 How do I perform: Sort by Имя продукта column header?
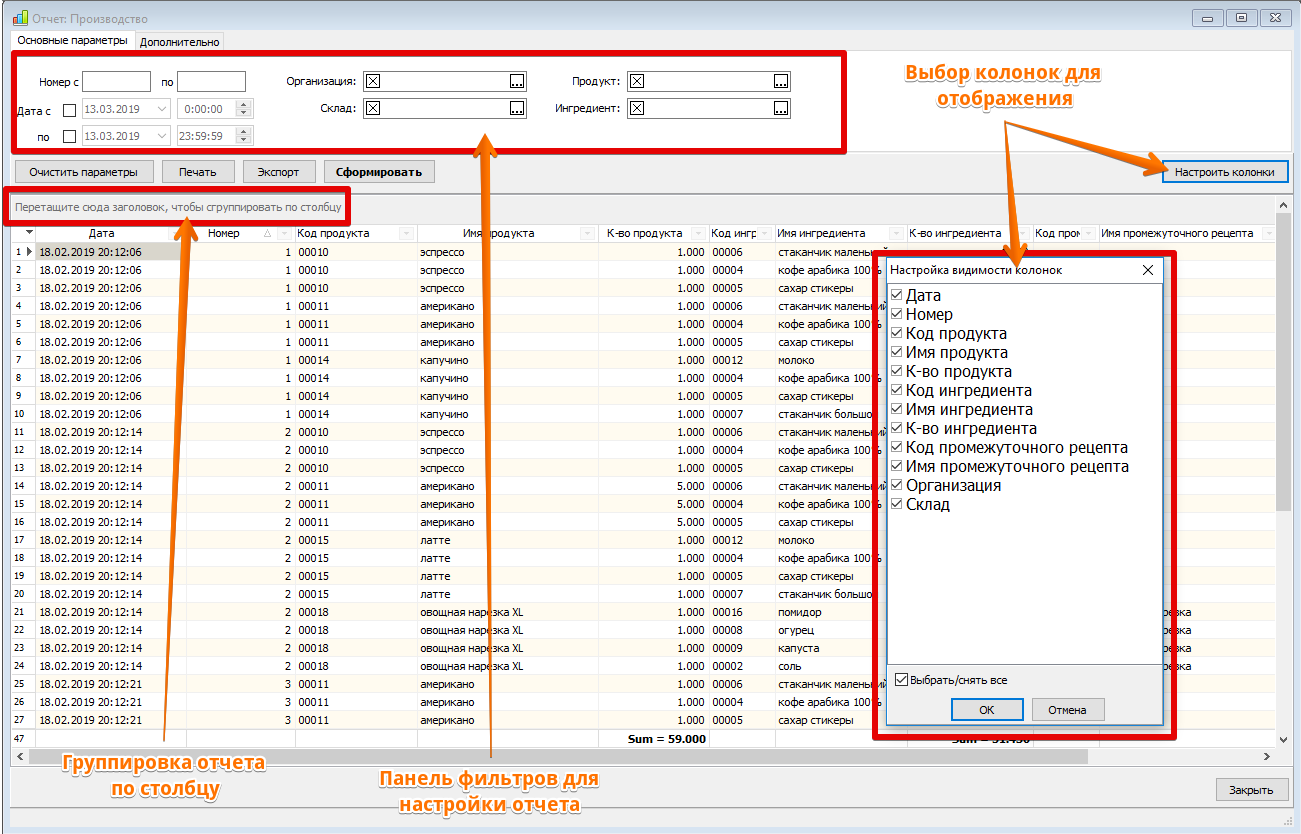pos(499,233)
